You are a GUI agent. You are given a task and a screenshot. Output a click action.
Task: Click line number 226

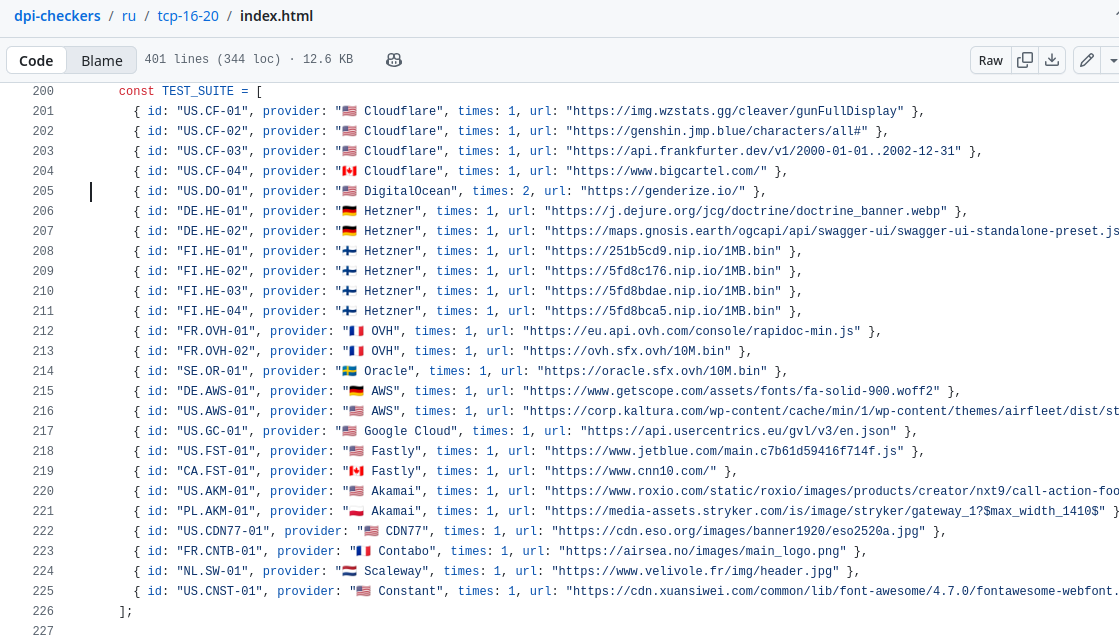(x=43, y=611)
